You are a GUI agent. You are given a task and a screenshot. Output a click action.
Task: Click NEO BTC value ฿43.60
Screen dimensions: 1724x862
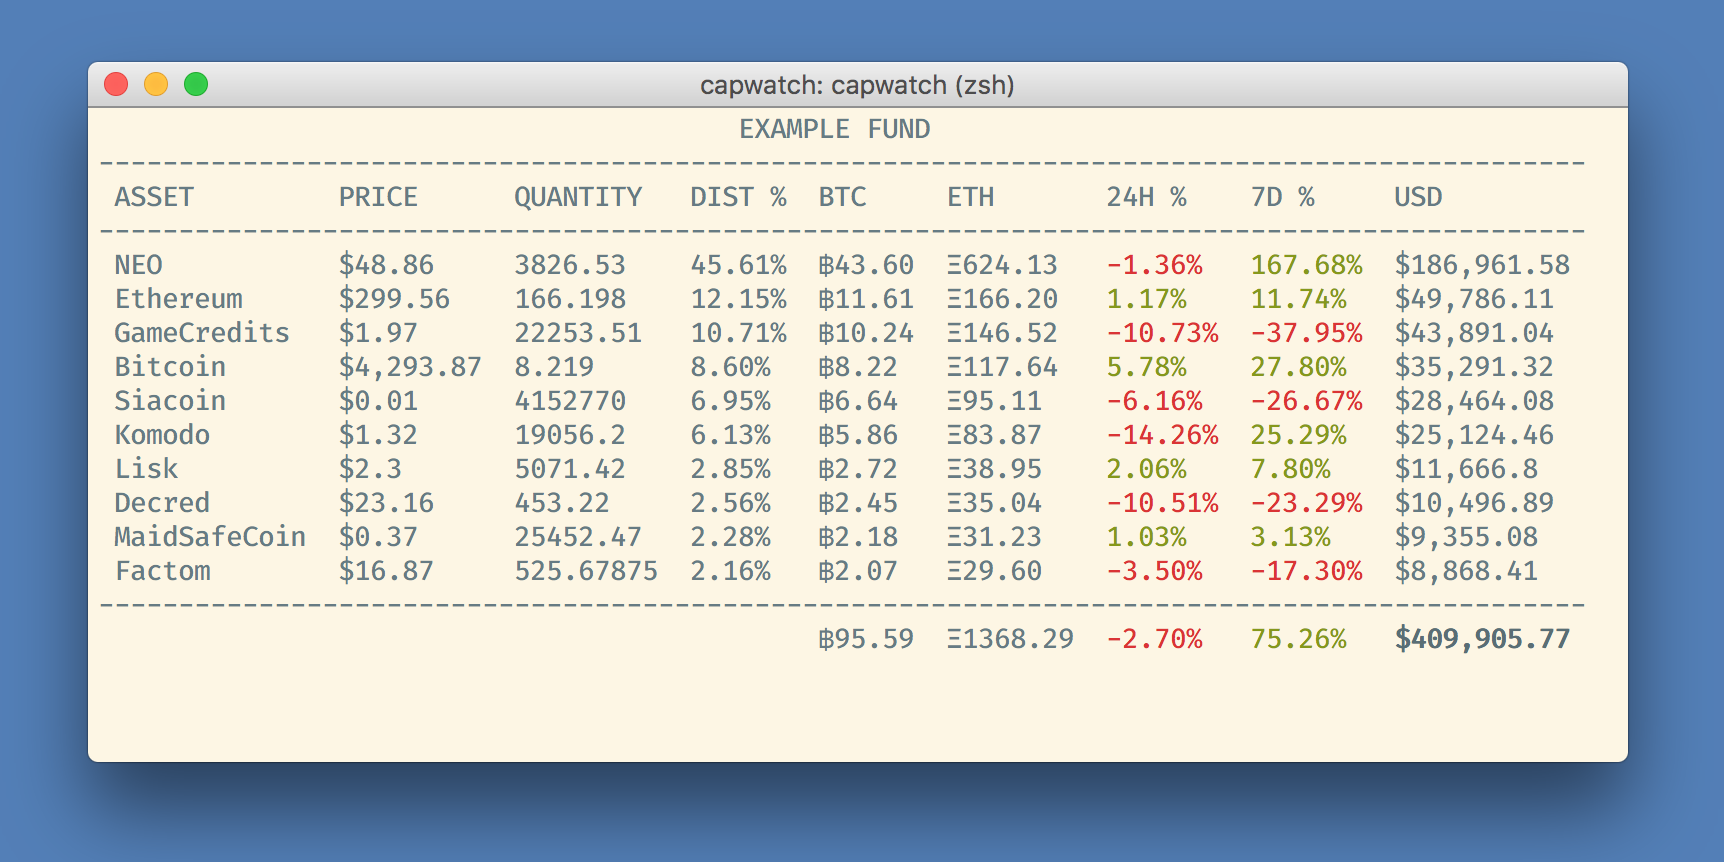(866, 265)
